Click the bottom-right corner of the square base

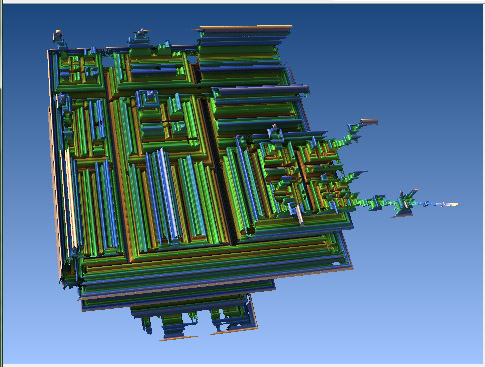(347, 265)
